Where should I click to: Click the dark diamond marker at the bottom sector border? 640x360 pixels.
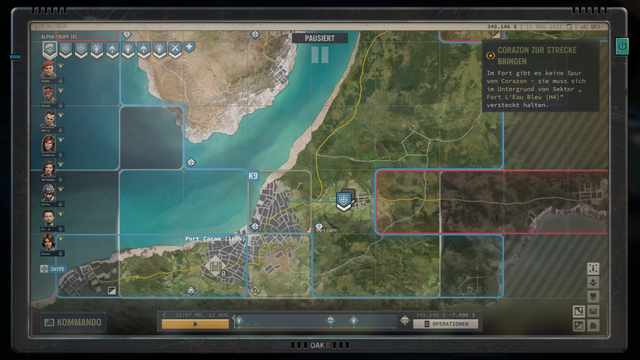[255, 291]
